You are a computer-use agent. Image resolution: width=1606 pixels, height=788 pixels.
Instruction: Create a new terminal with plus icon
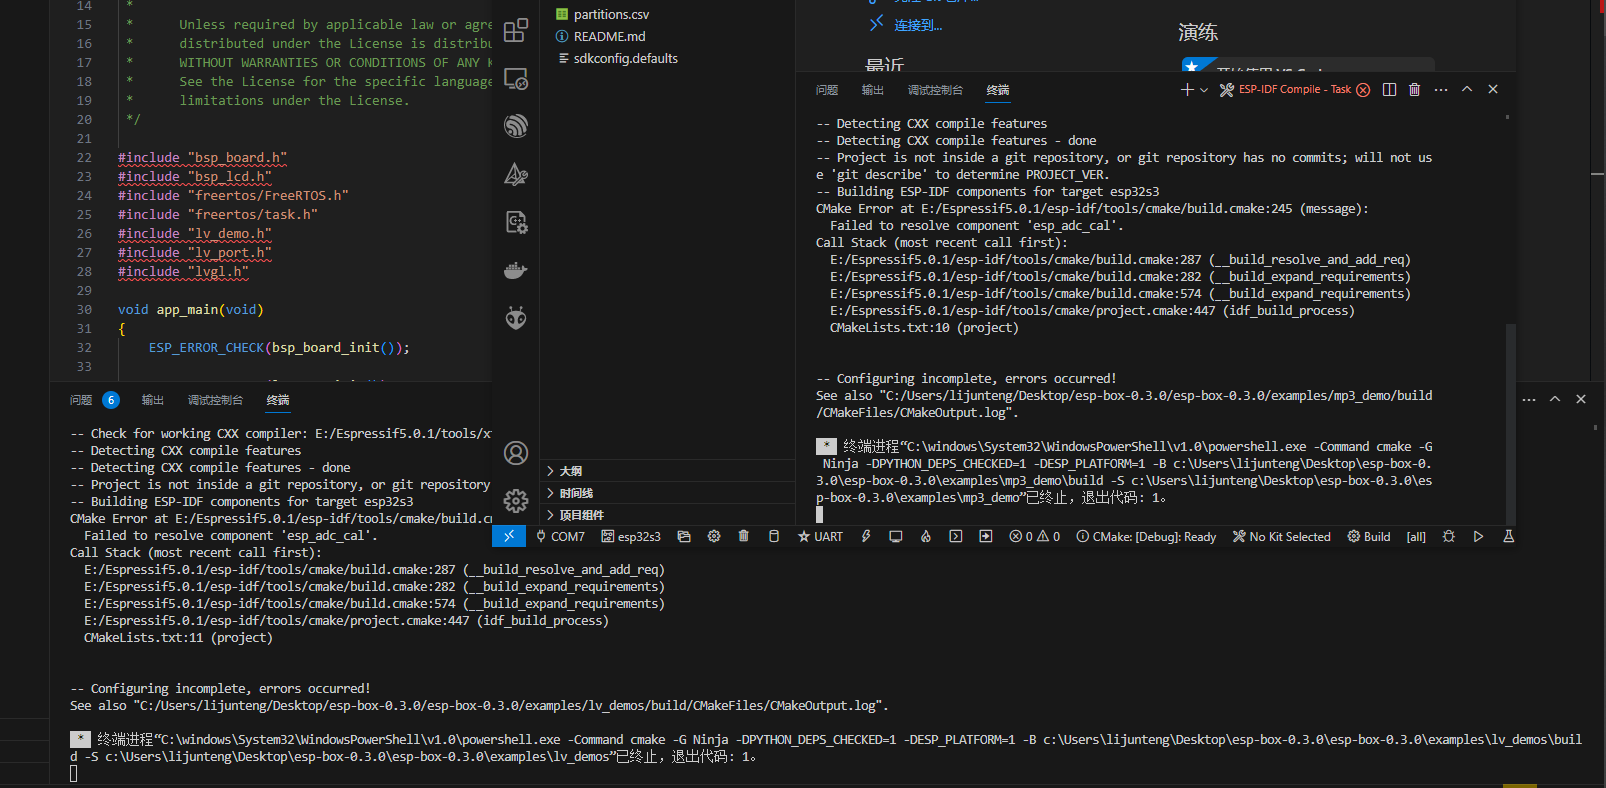click(1187, 89)
